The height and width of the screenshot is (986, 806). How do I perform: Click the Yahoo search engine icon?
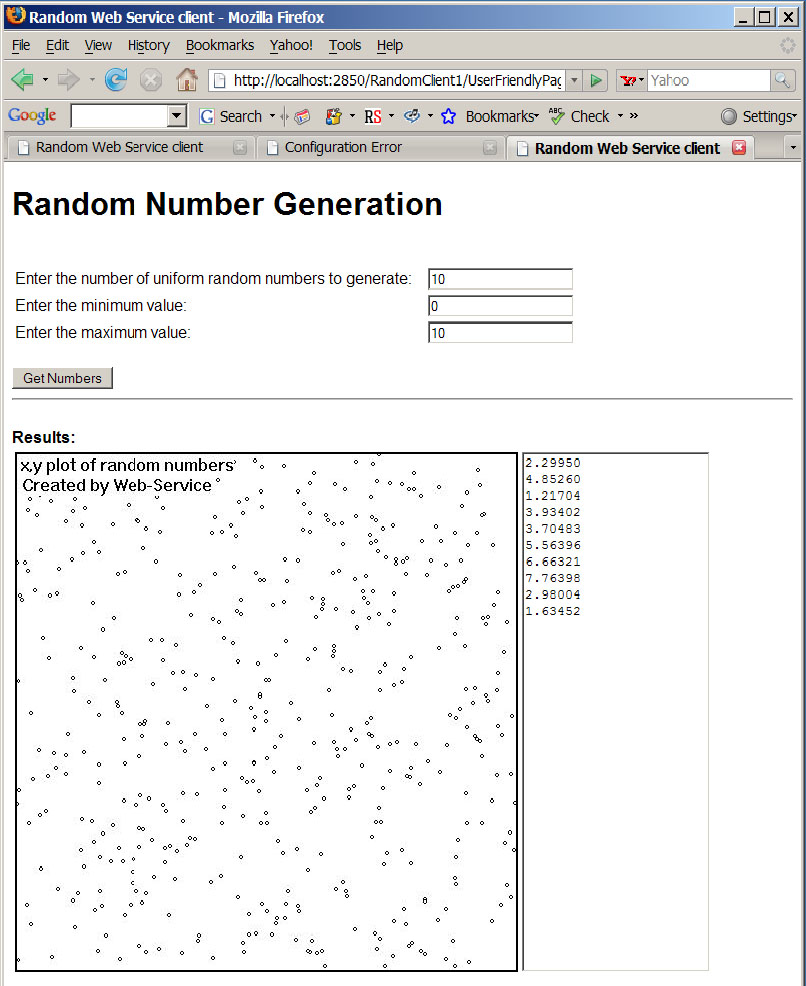[x=627, y=80]
